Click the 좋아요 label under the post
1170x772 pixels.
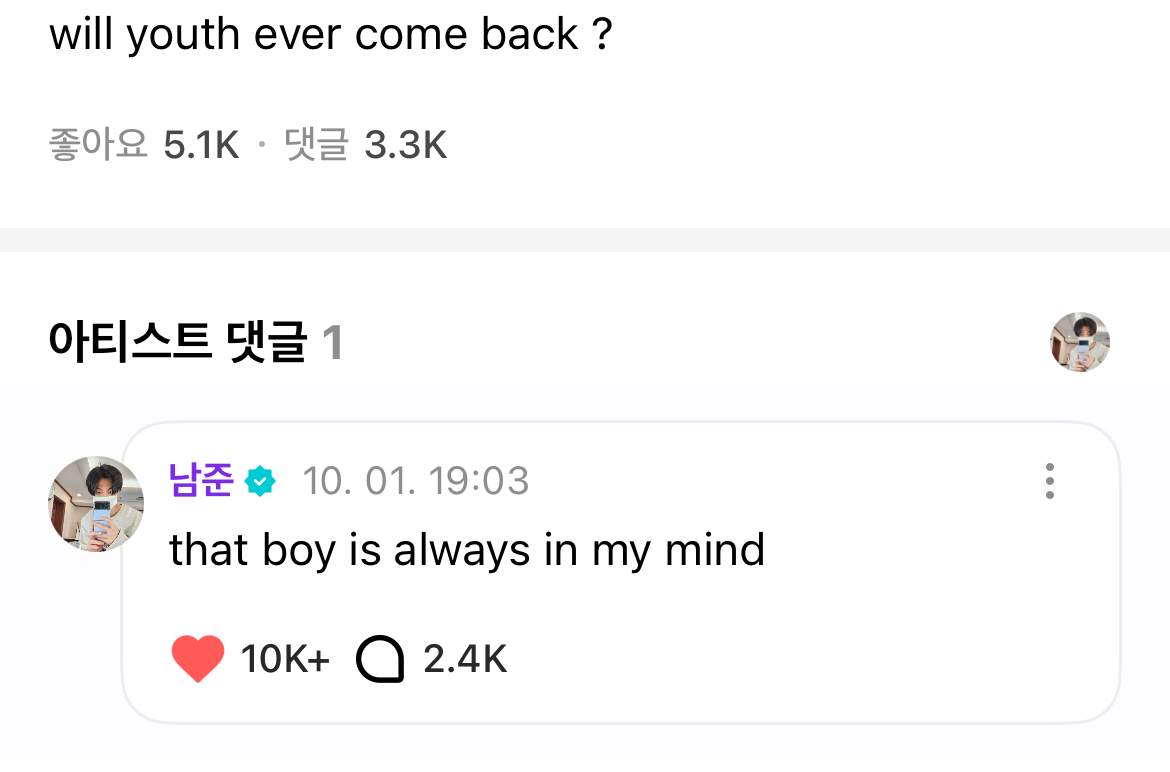pyautogui.click(x=98, y=146)
